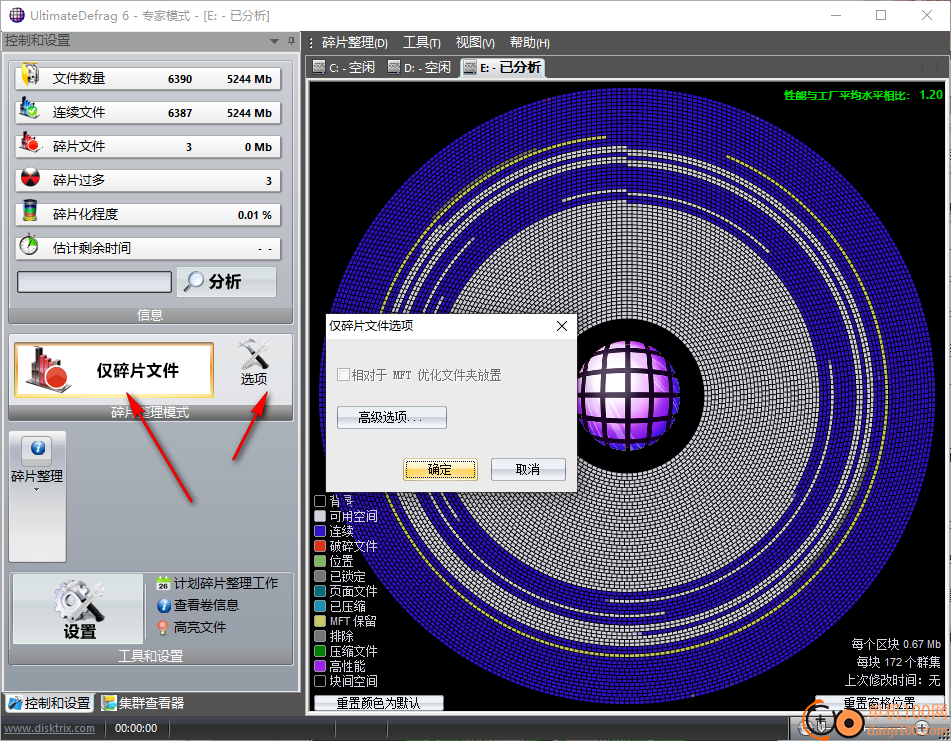Select the E: - 已分析 drive tab
This screenshot has width=951, height=741.
pyautogui.click(x=503, y=67)
